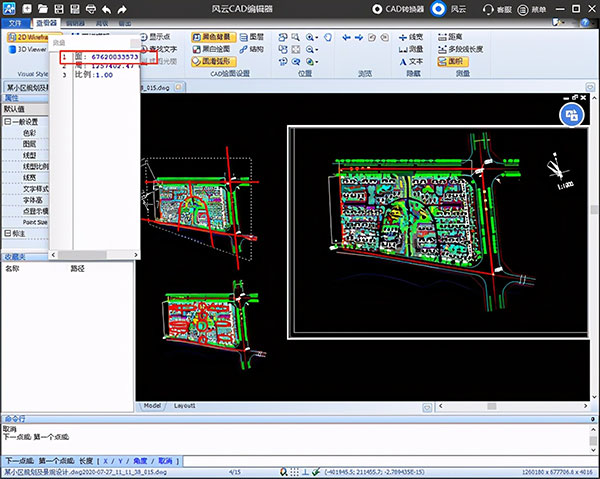600x479 pixels.
Task: Switch to the 编辑器 editor tab
Action: point(75,23)
